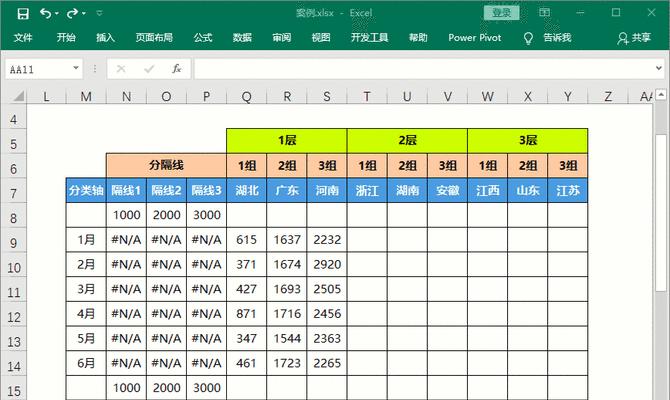This screenshot has width=670, height=400.
Task: Switch to the 页面布局 ribbon tab
Action: click(x=154, y=38)
